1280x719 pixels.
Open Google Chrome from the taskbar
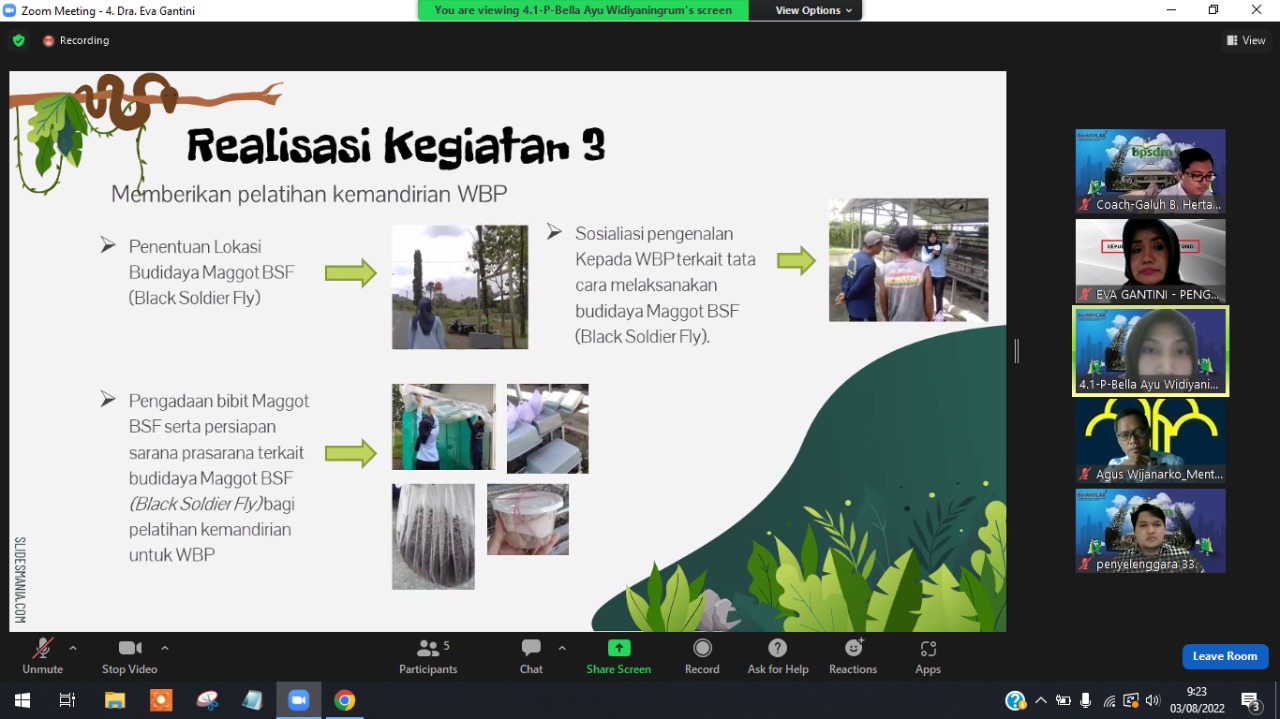coord(344,700)
